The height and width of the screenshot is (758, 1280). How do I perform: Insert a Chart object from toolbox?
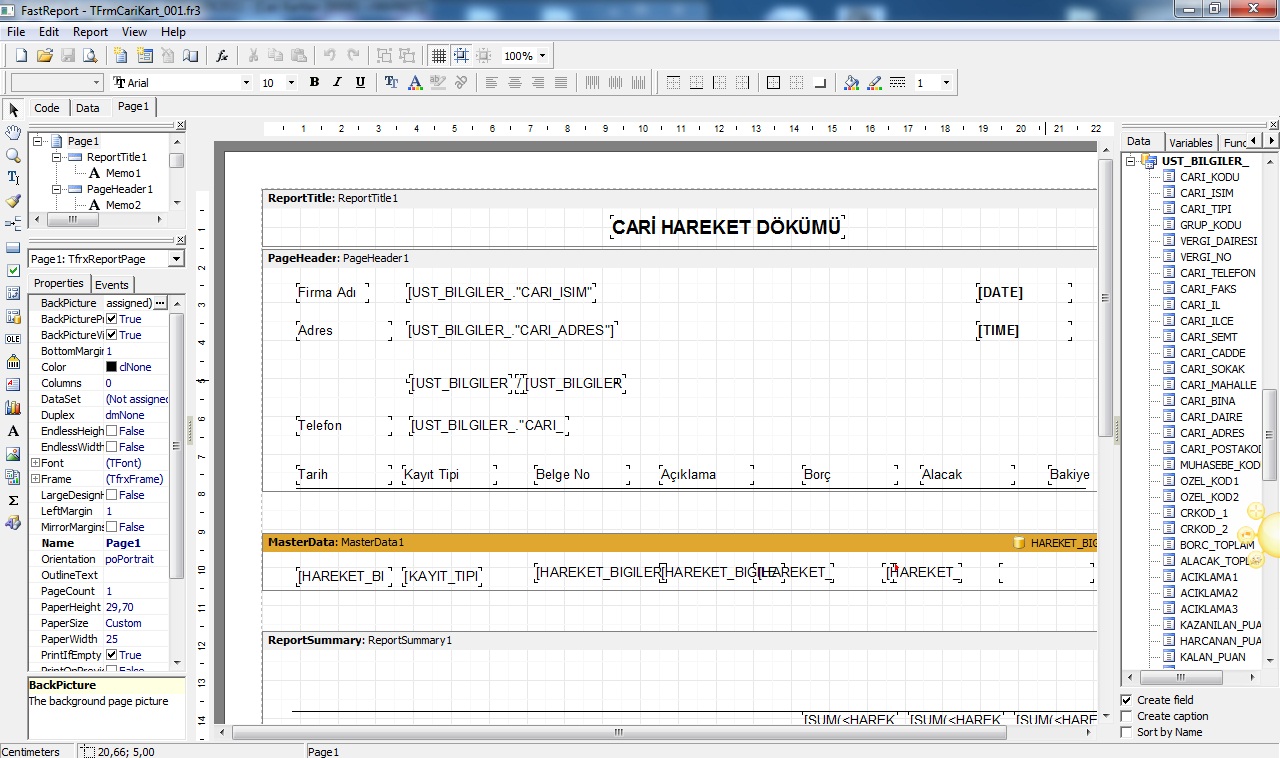point(13,408)
